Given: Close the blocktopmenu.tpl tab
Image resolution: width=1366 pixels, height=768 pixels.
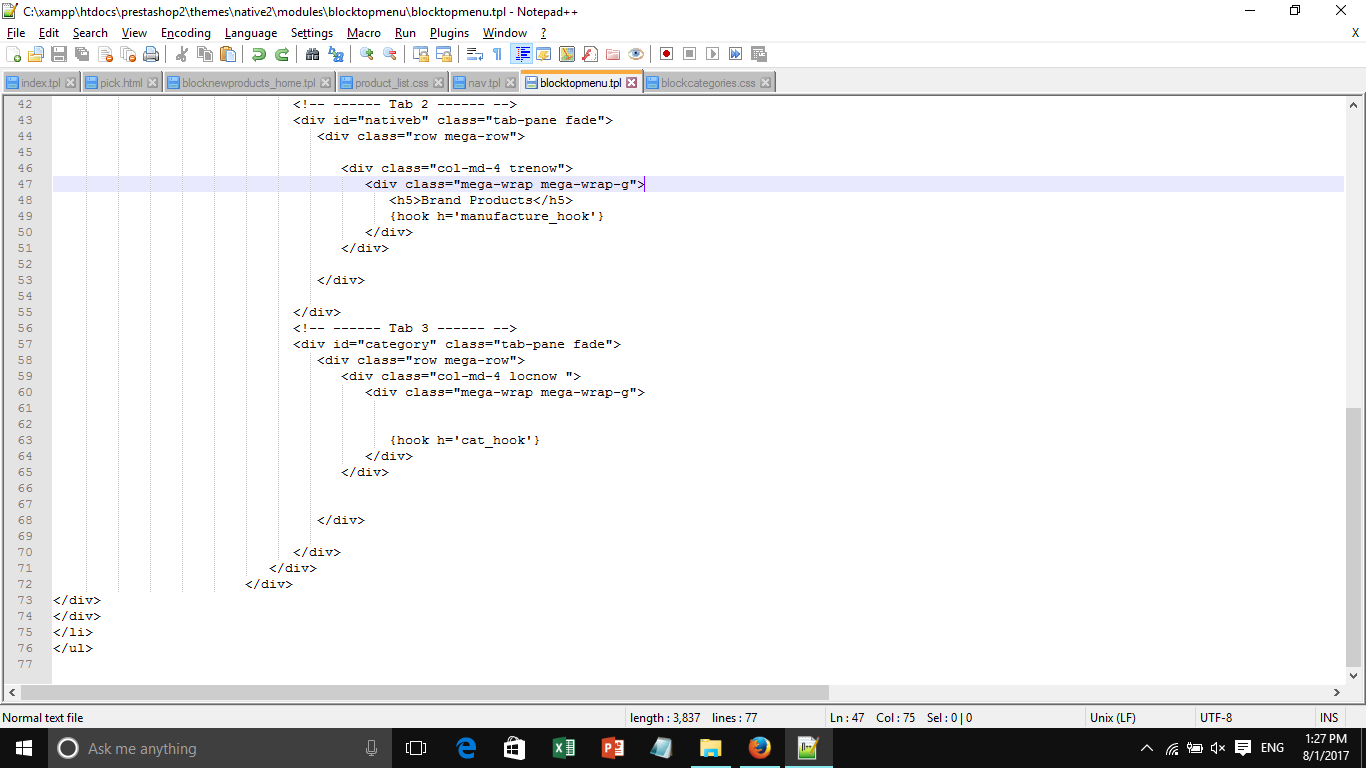Looking at the screenshot, I should pyautogui.click(x=632, y=83).
